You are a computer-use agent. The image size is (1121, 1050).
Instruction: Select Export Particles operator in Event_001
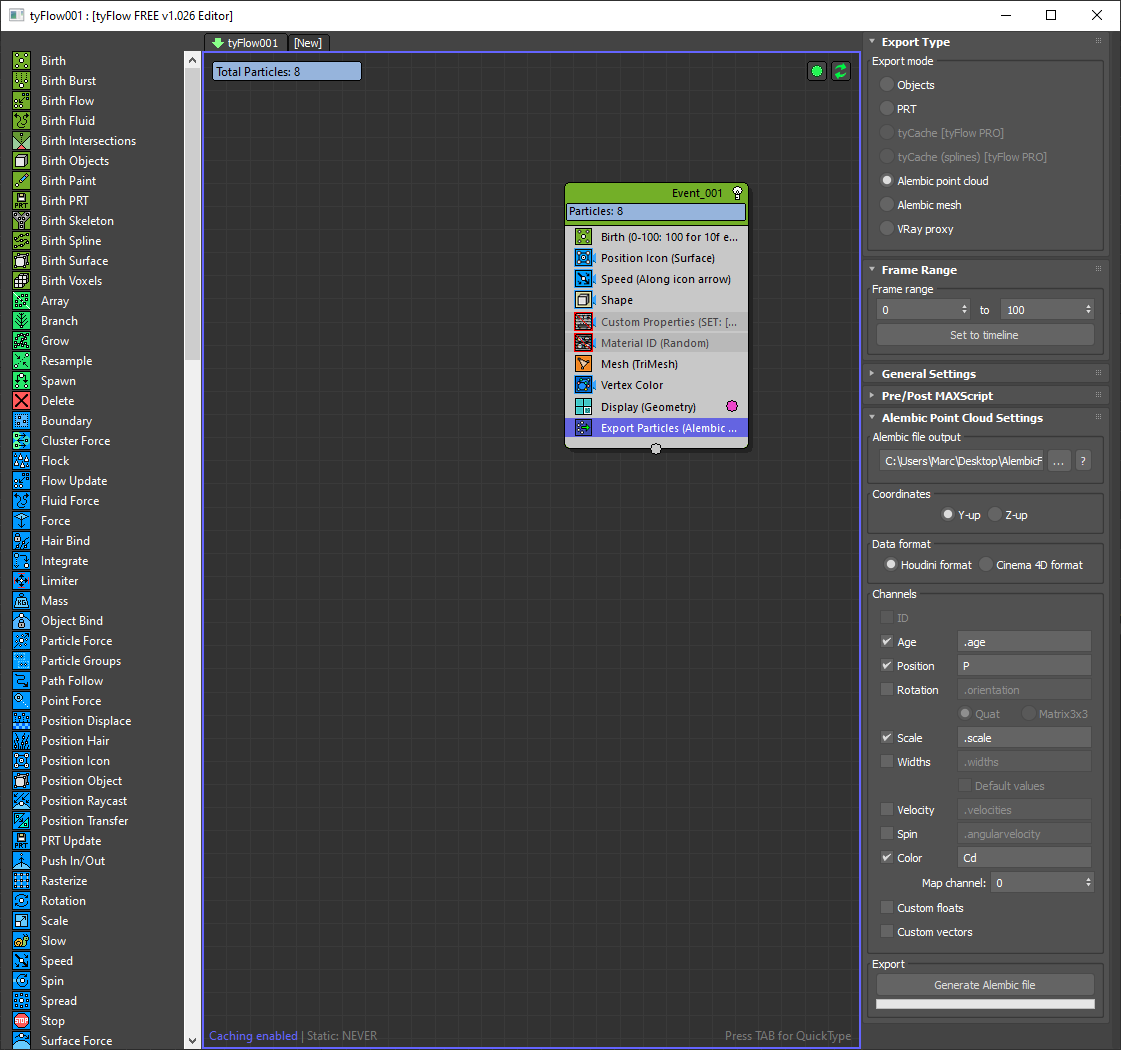pyautogui.click(x=656, y=428)
